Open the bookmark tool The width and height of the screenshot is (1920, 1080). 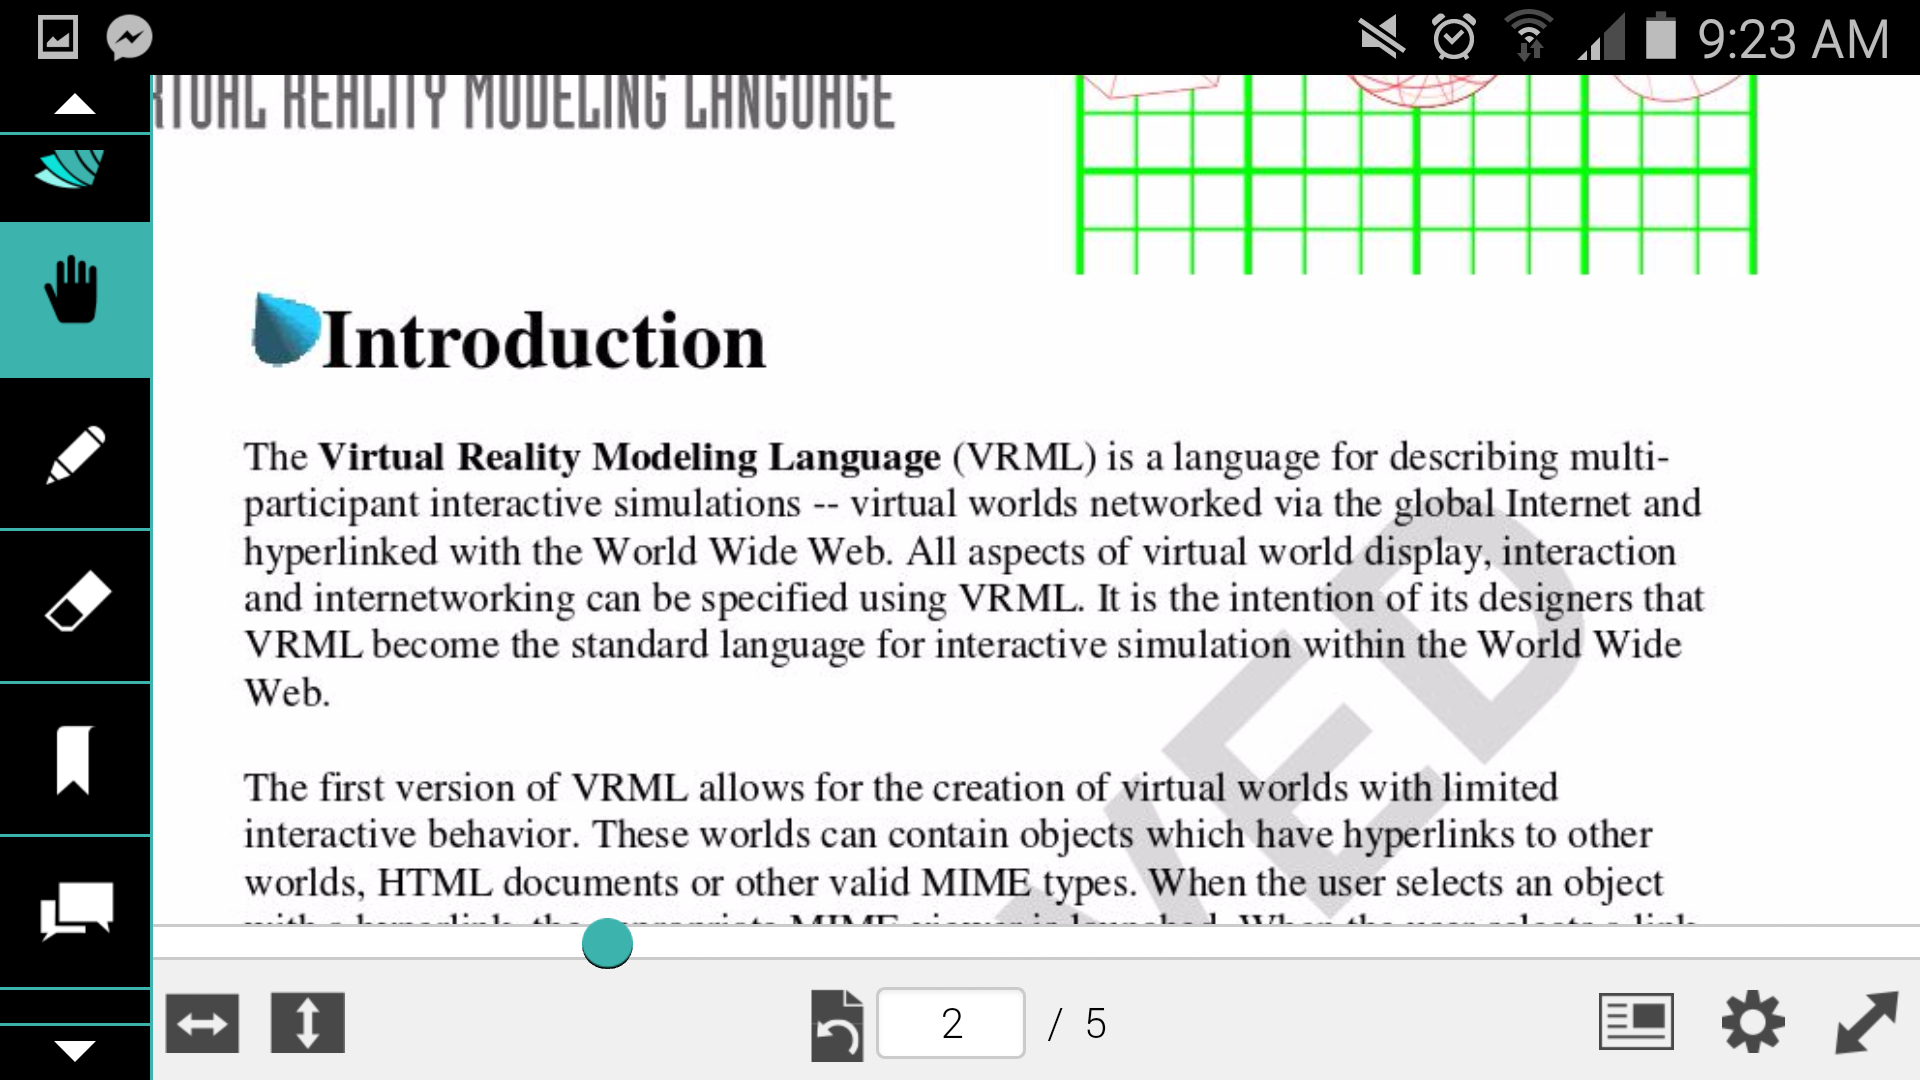[x=75, y=760]
